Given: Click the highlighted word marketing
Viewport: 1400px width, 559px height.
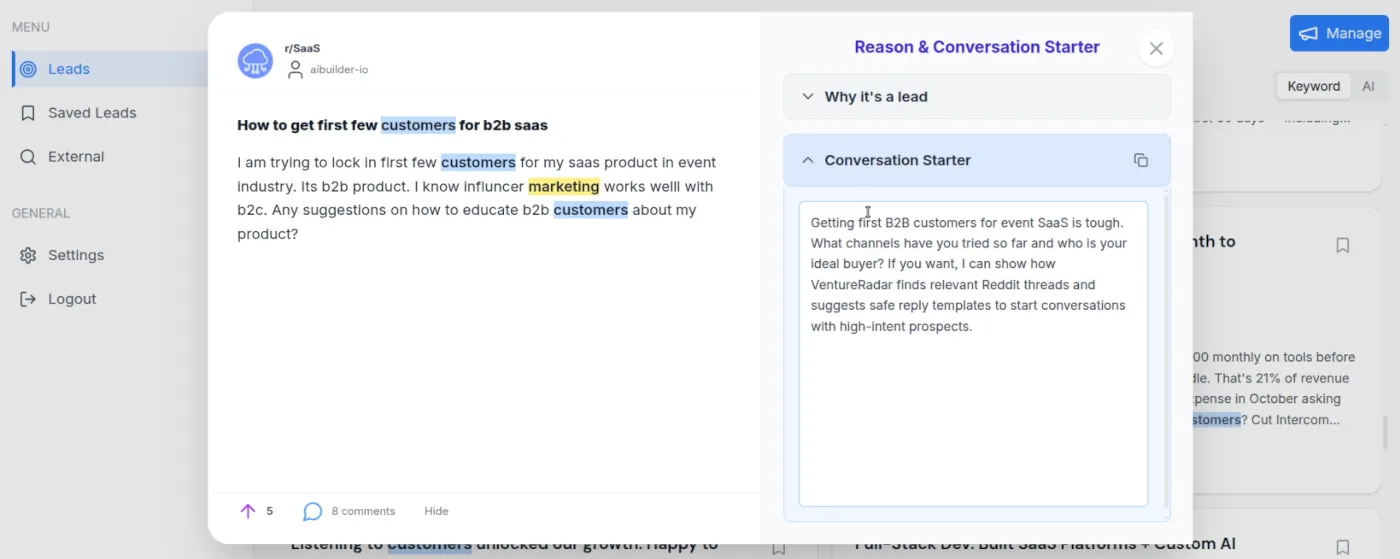Looking at the screenshot, I should tap(564, 186).
